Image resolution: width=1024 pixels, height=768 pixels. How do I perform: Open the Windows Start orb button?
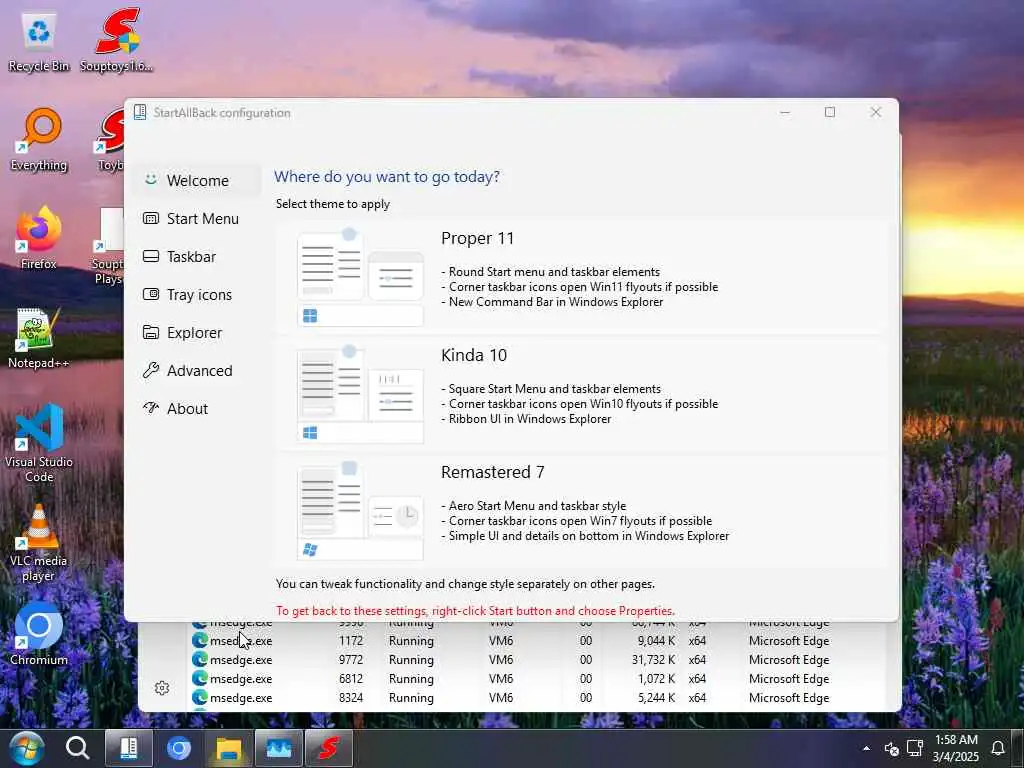click(26, 748)
